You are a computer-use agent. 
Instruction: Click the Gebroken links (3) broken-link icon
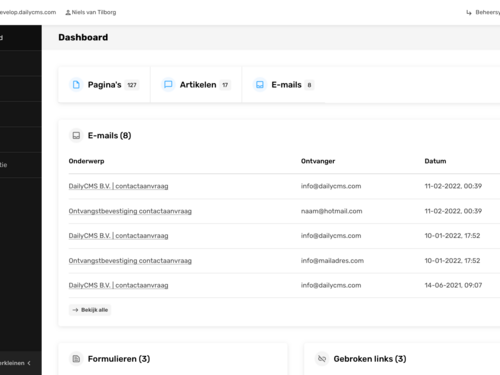pos(322,359)
